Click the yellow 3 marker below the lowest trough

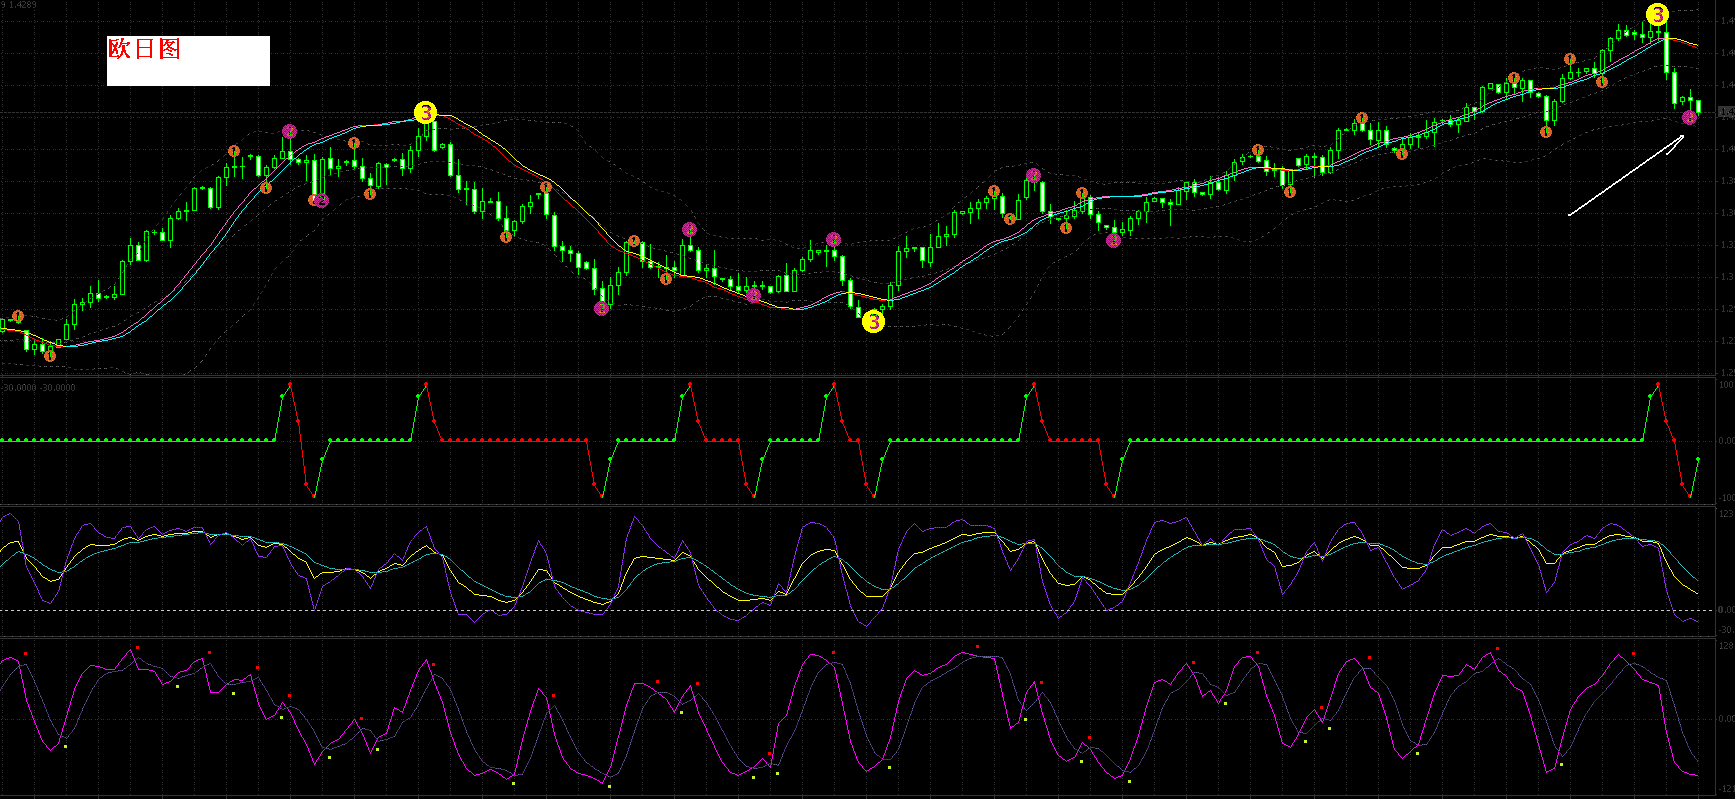pyautogui.click(x=873, y=322)
